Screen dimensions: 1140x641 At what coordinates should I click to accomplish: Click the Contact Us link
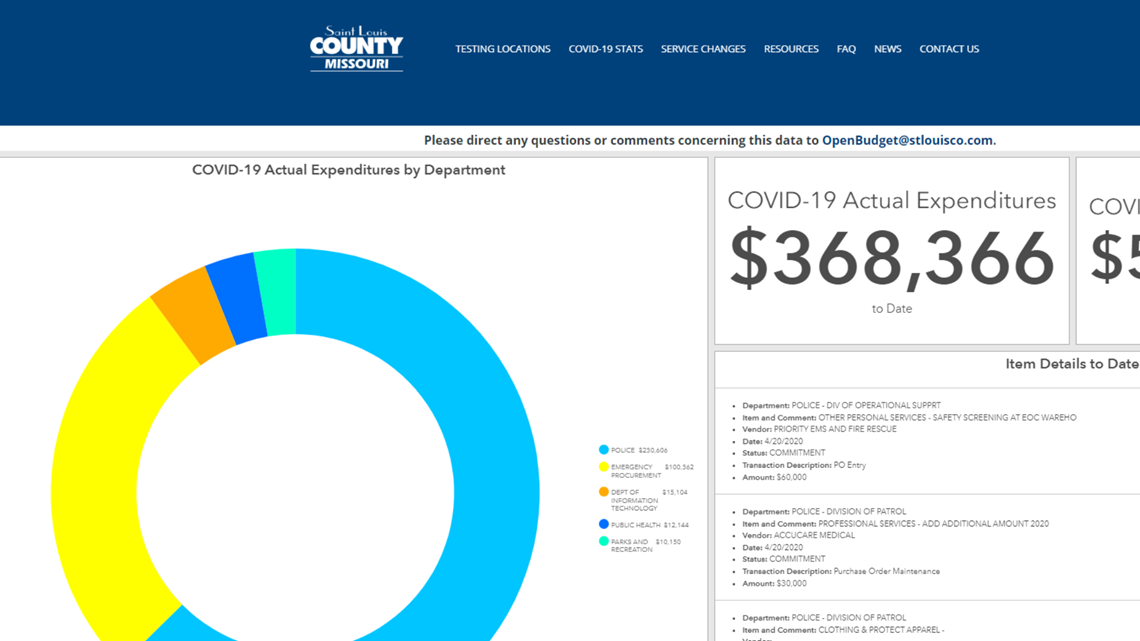[949, 49]
